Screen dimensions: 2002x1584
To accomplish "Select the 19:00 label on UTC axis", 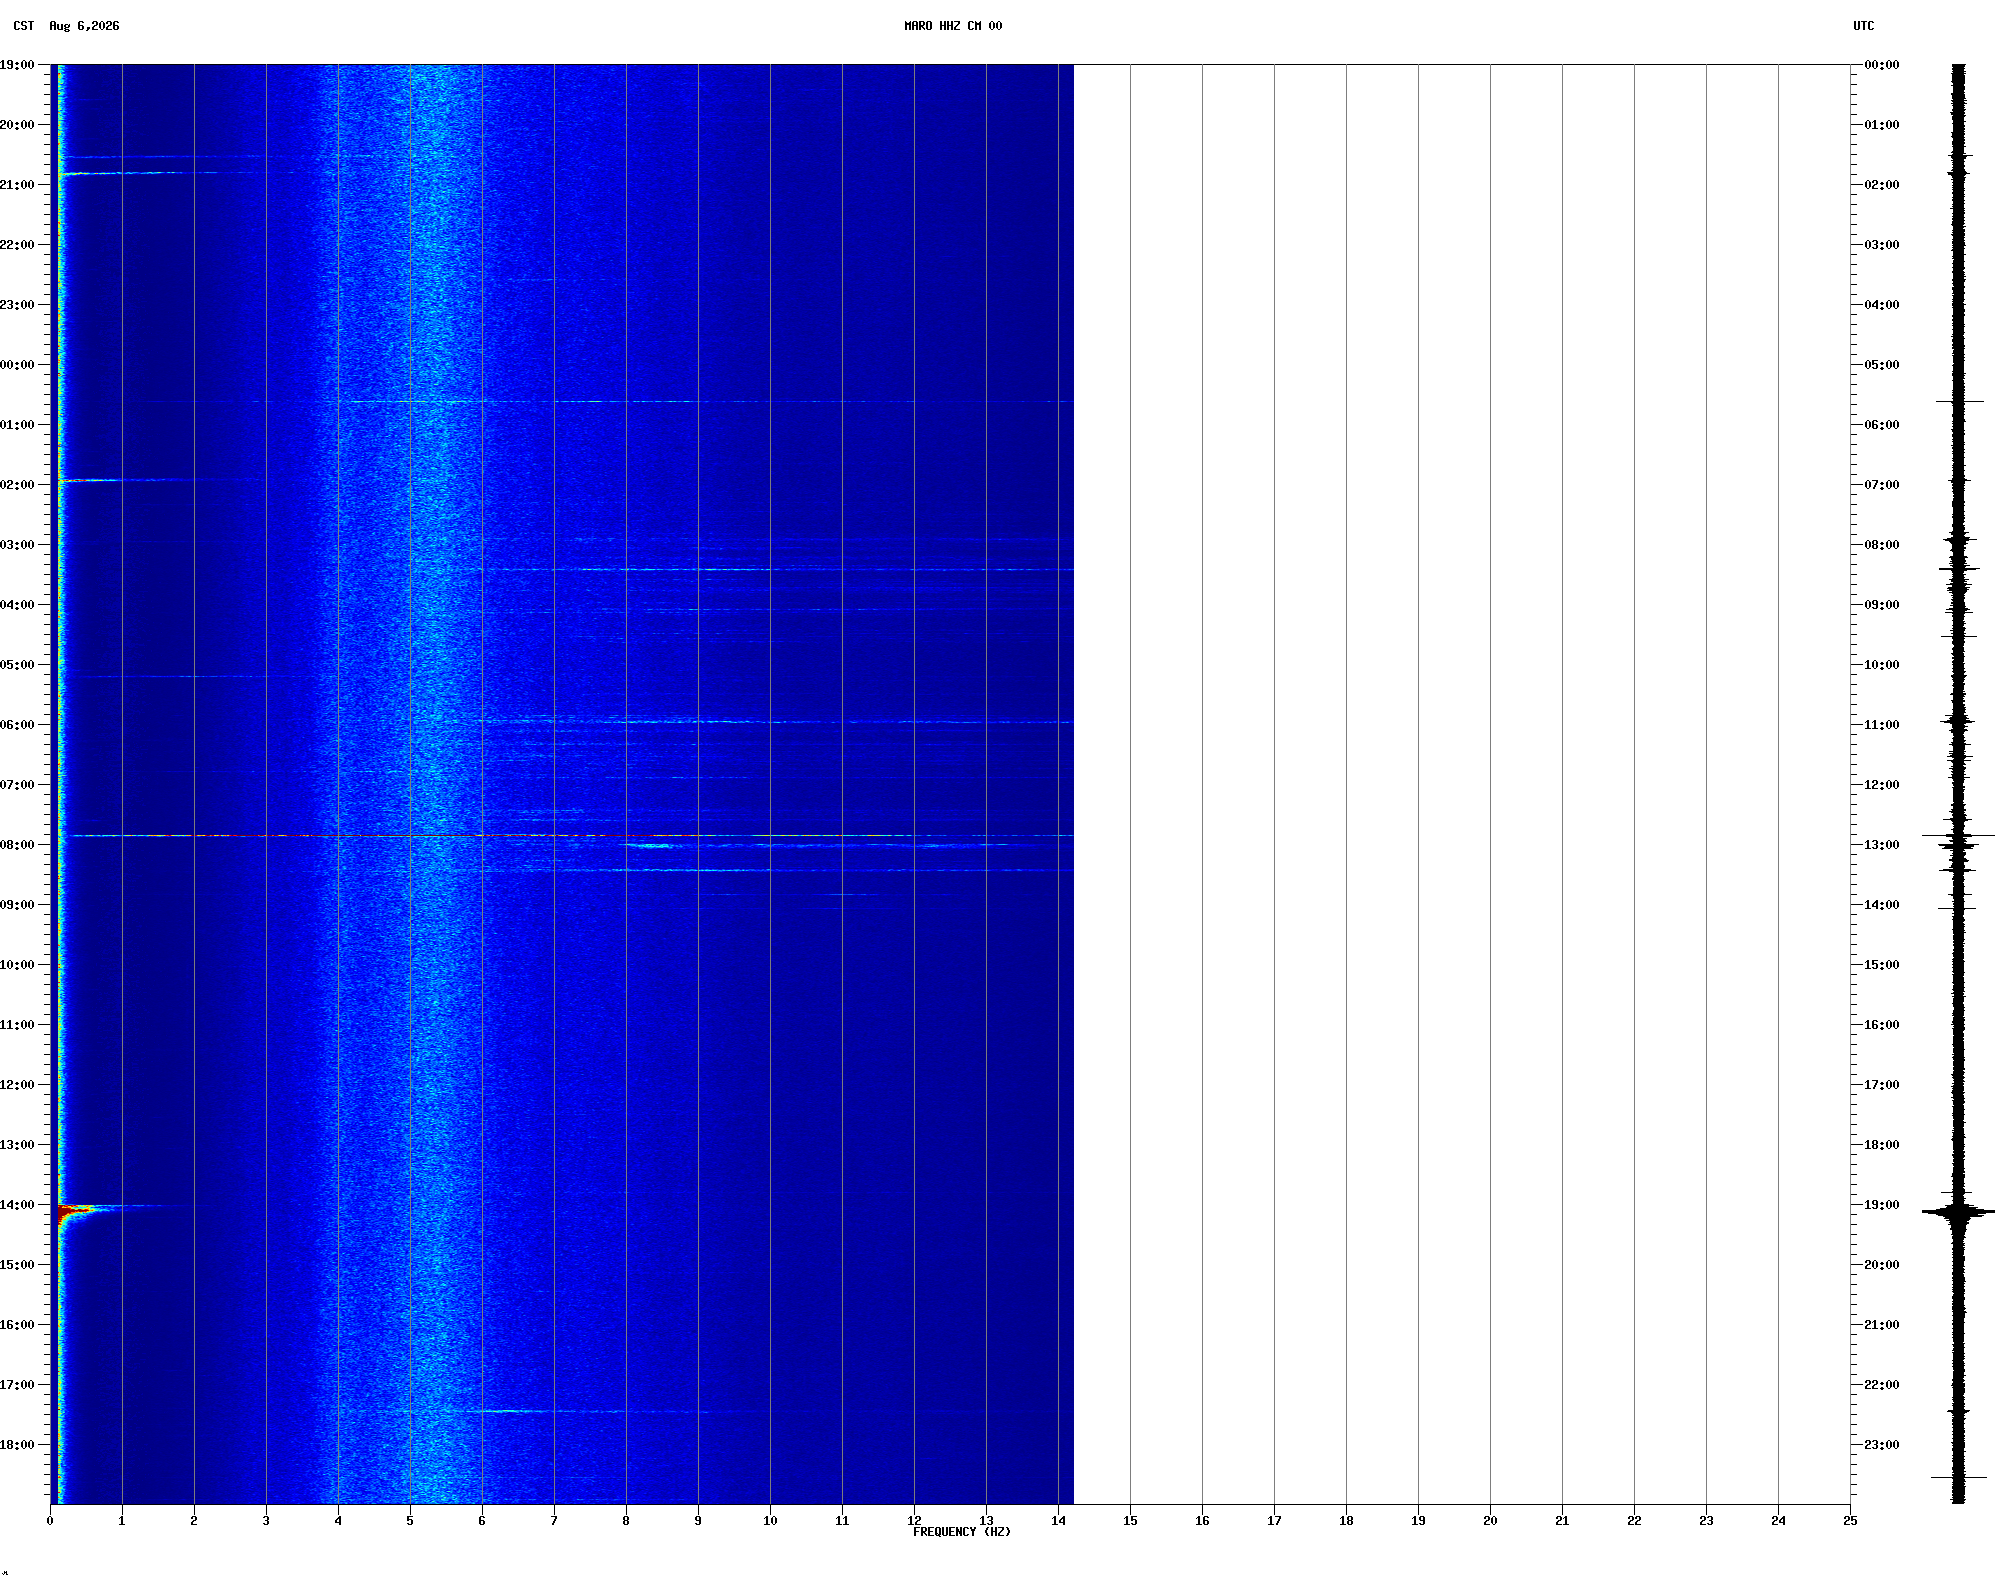I will point(1882,1205).
